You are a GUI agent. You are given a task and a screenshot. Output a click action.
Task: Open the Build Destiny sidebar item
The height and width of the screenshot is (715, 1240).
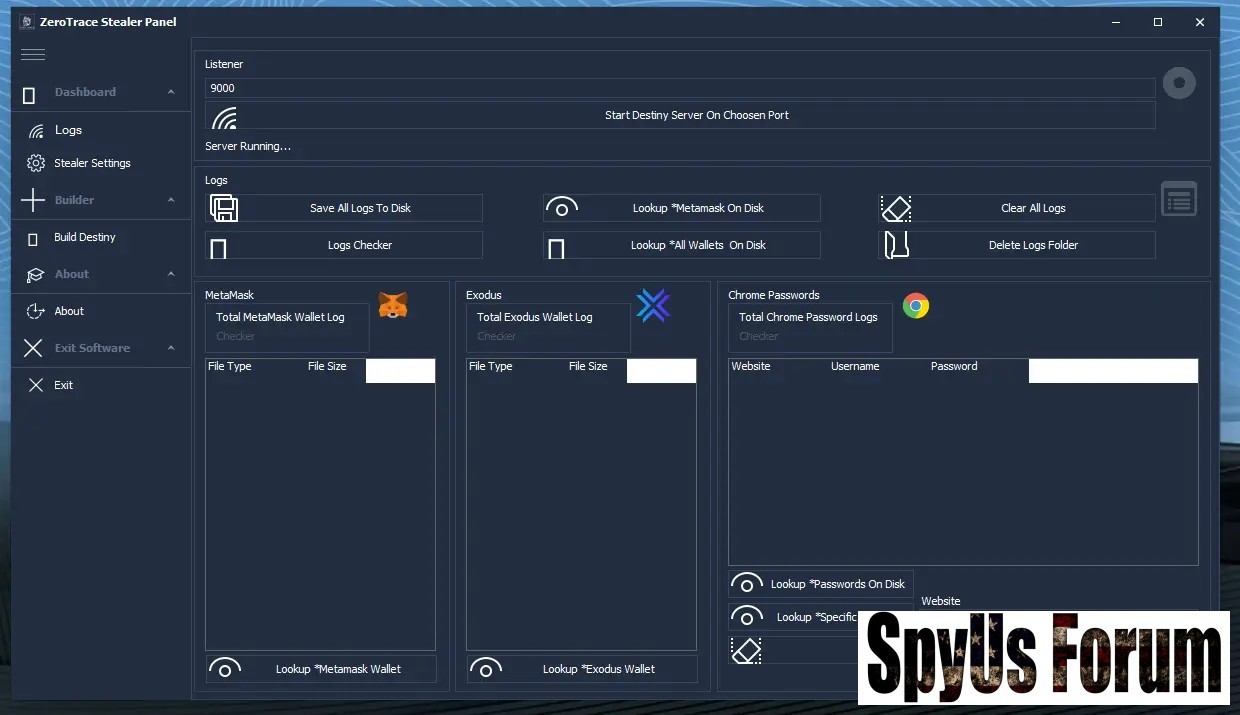[85, 237]
